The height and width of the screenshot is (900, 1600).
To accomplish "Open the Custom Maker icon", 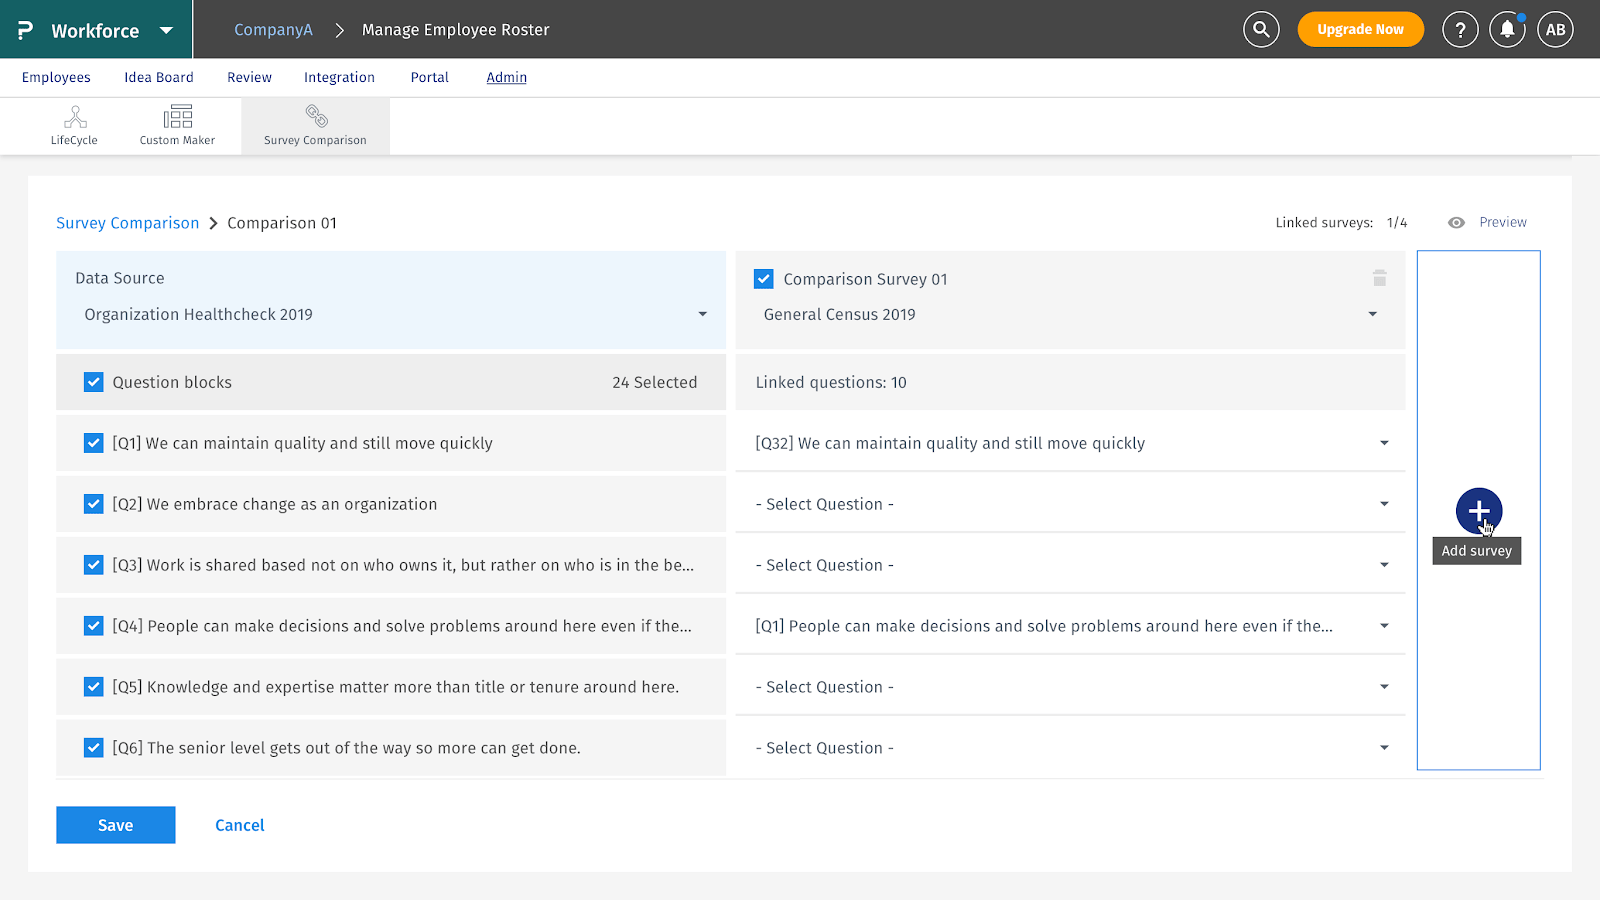I will pyautogui.click(x=177, y=126).
